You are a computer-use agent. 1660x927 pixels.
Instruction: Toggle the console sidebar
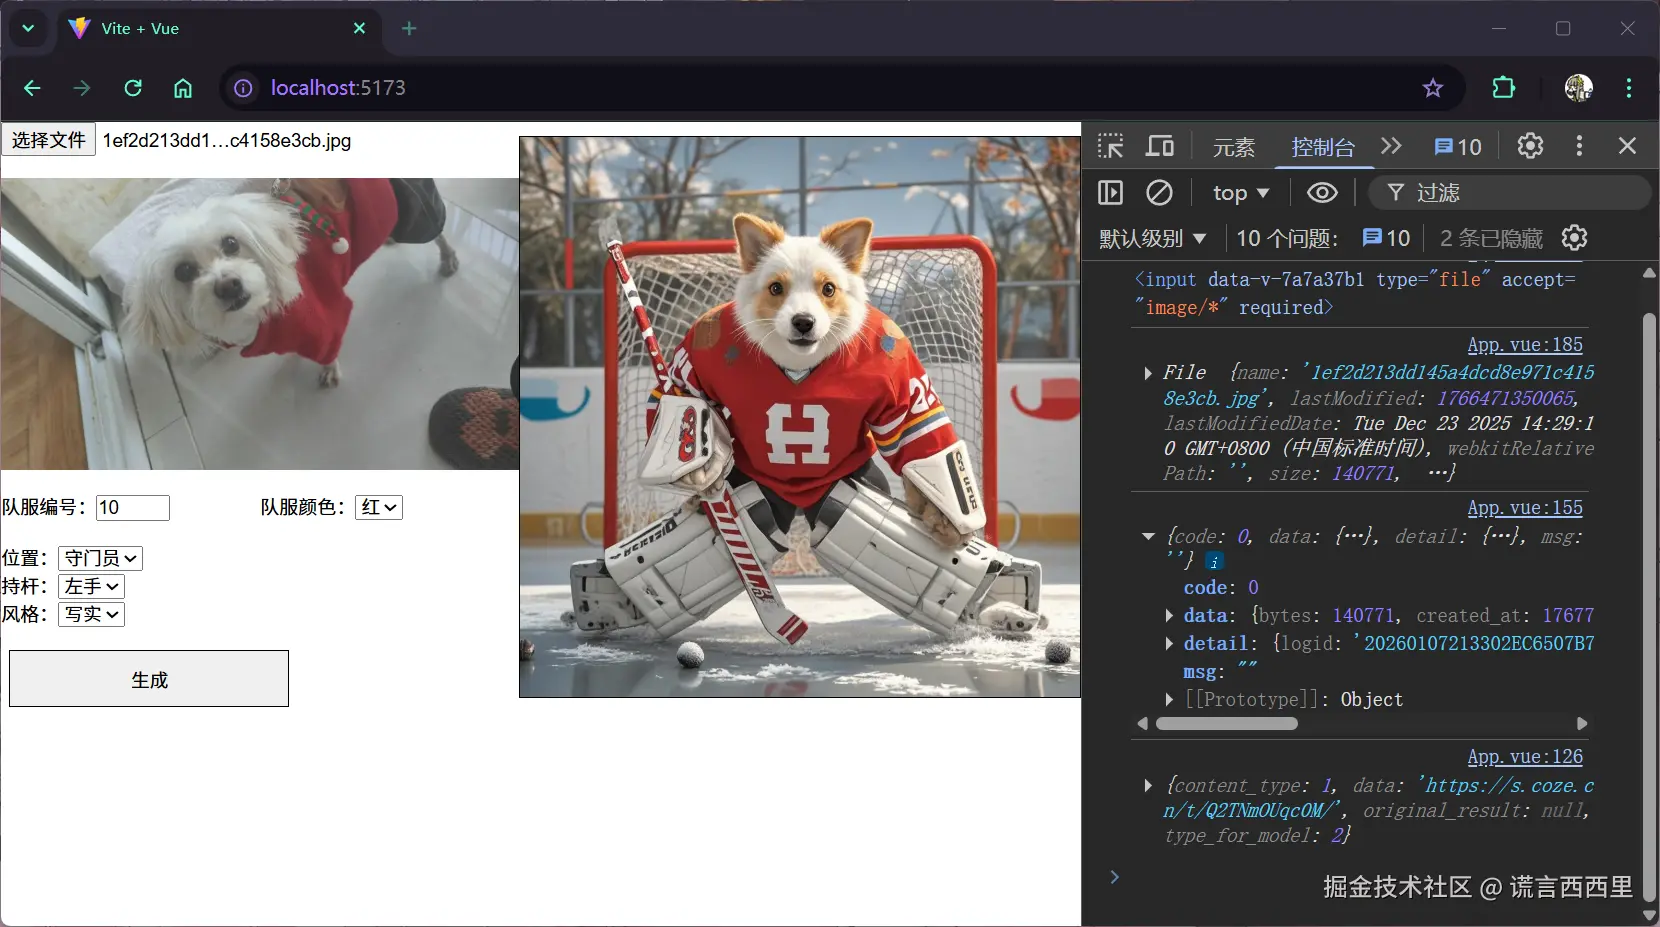coord(1111,192)
